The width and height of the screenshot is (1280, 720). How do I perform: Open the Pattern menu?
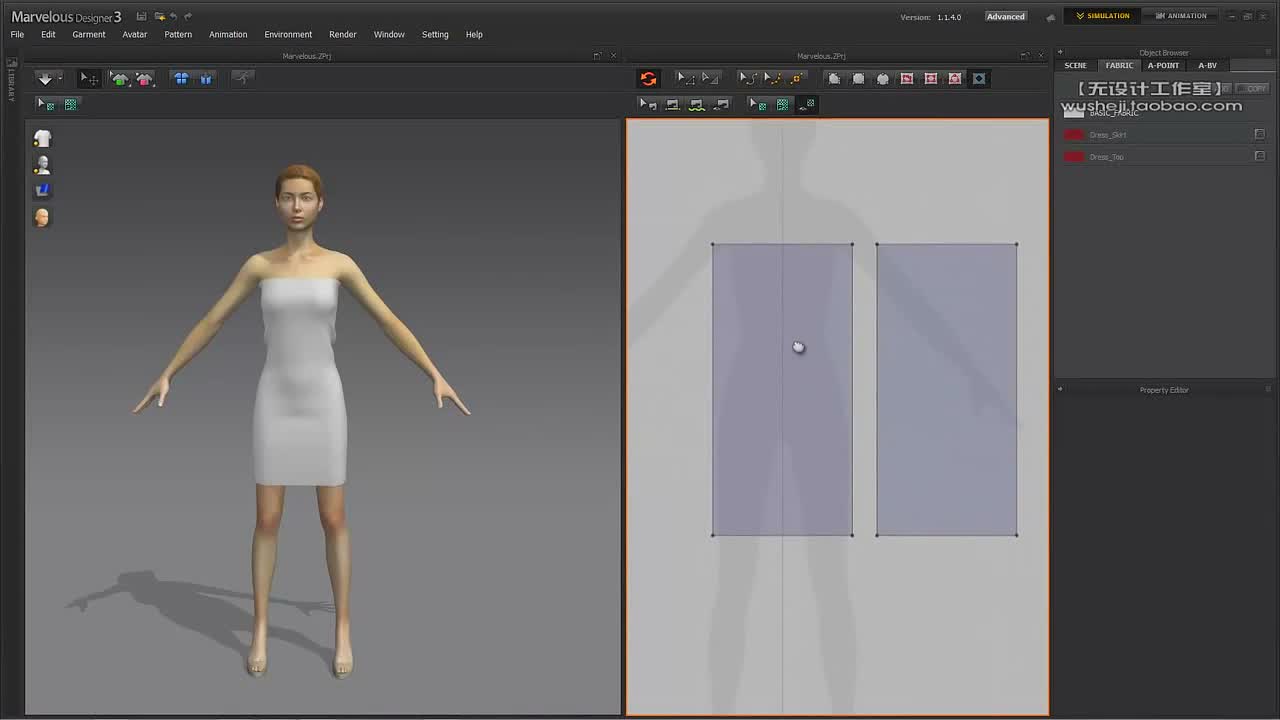178,34
